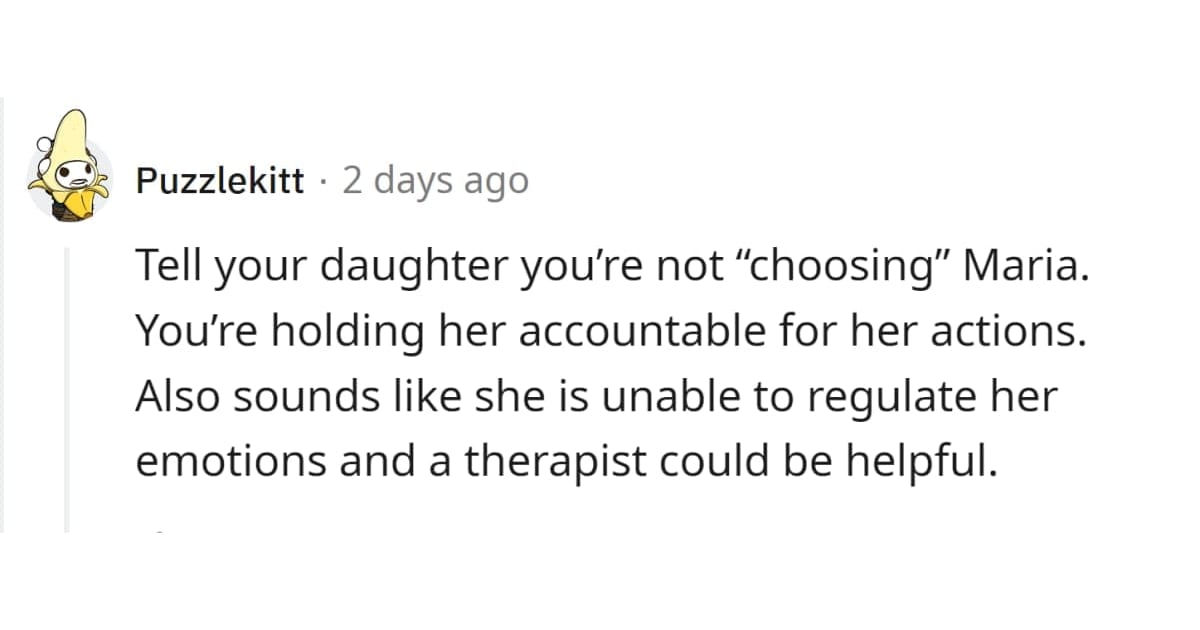Collapse the comment using the thread line
This screenshot has height=630, width=1200.
pyautogui.click(x=67, y=390)
